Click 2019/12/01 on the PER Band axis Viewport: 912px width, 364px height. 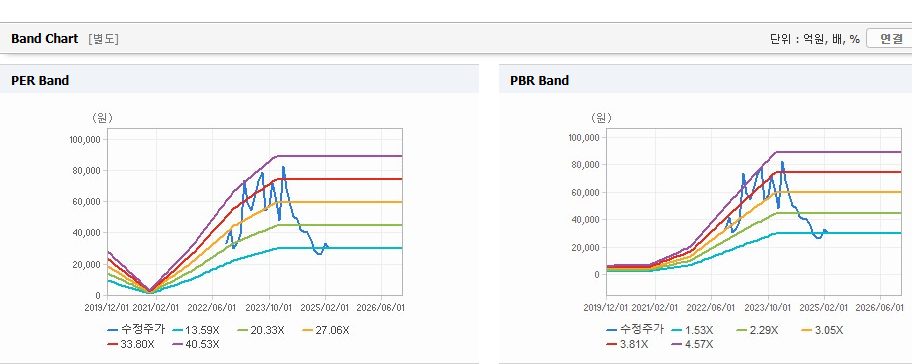pyautogui.click(x=106, y=307)
